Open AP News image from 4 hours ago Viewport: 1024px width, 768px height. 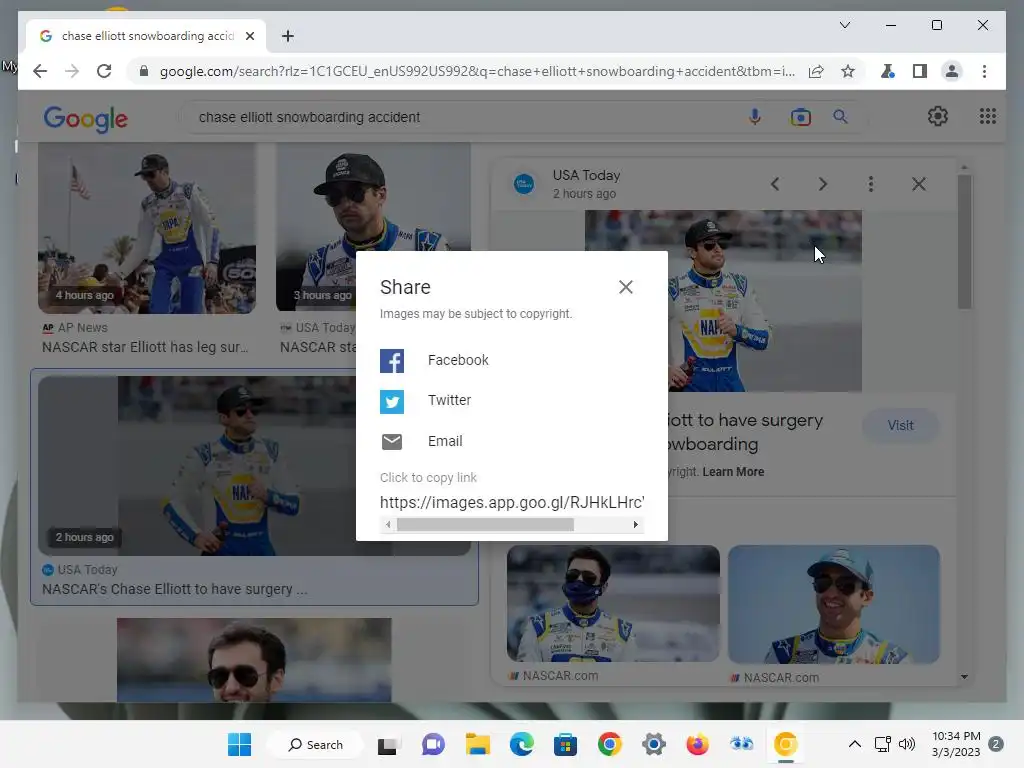pos(147,229)
